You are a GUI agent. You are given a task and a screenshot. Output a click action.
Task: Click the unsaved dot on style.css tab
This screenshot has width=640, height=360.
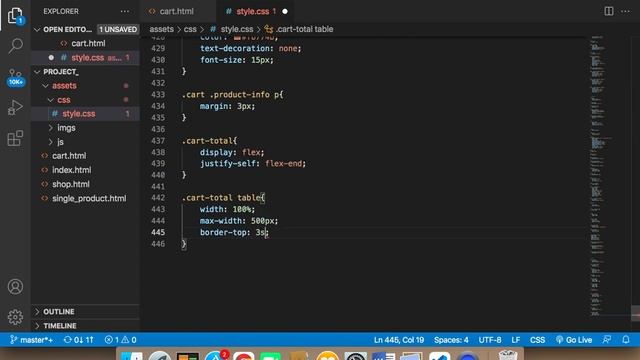pos(285,11)
